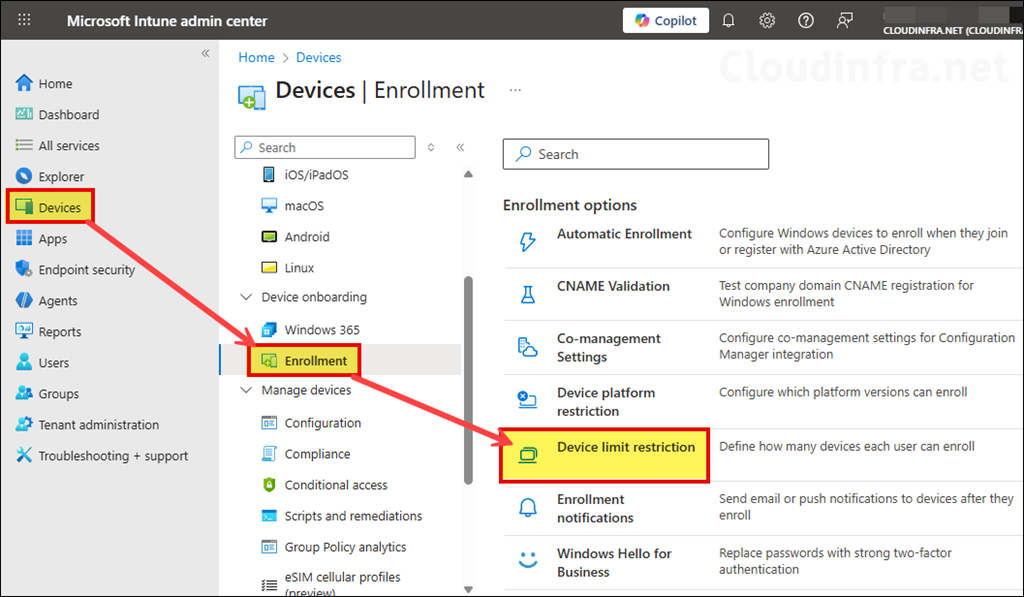Collapse the left navigation pane
This screenshot has width=1024, height=597.
(205, 54)
